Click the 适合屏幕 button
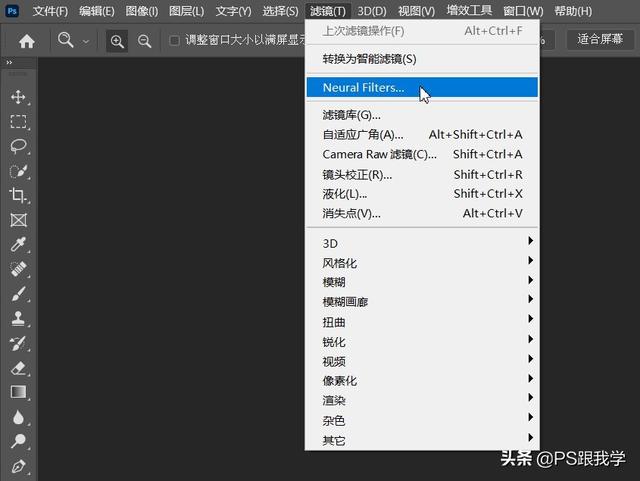 pyautogui.click(x=600, y=39)
